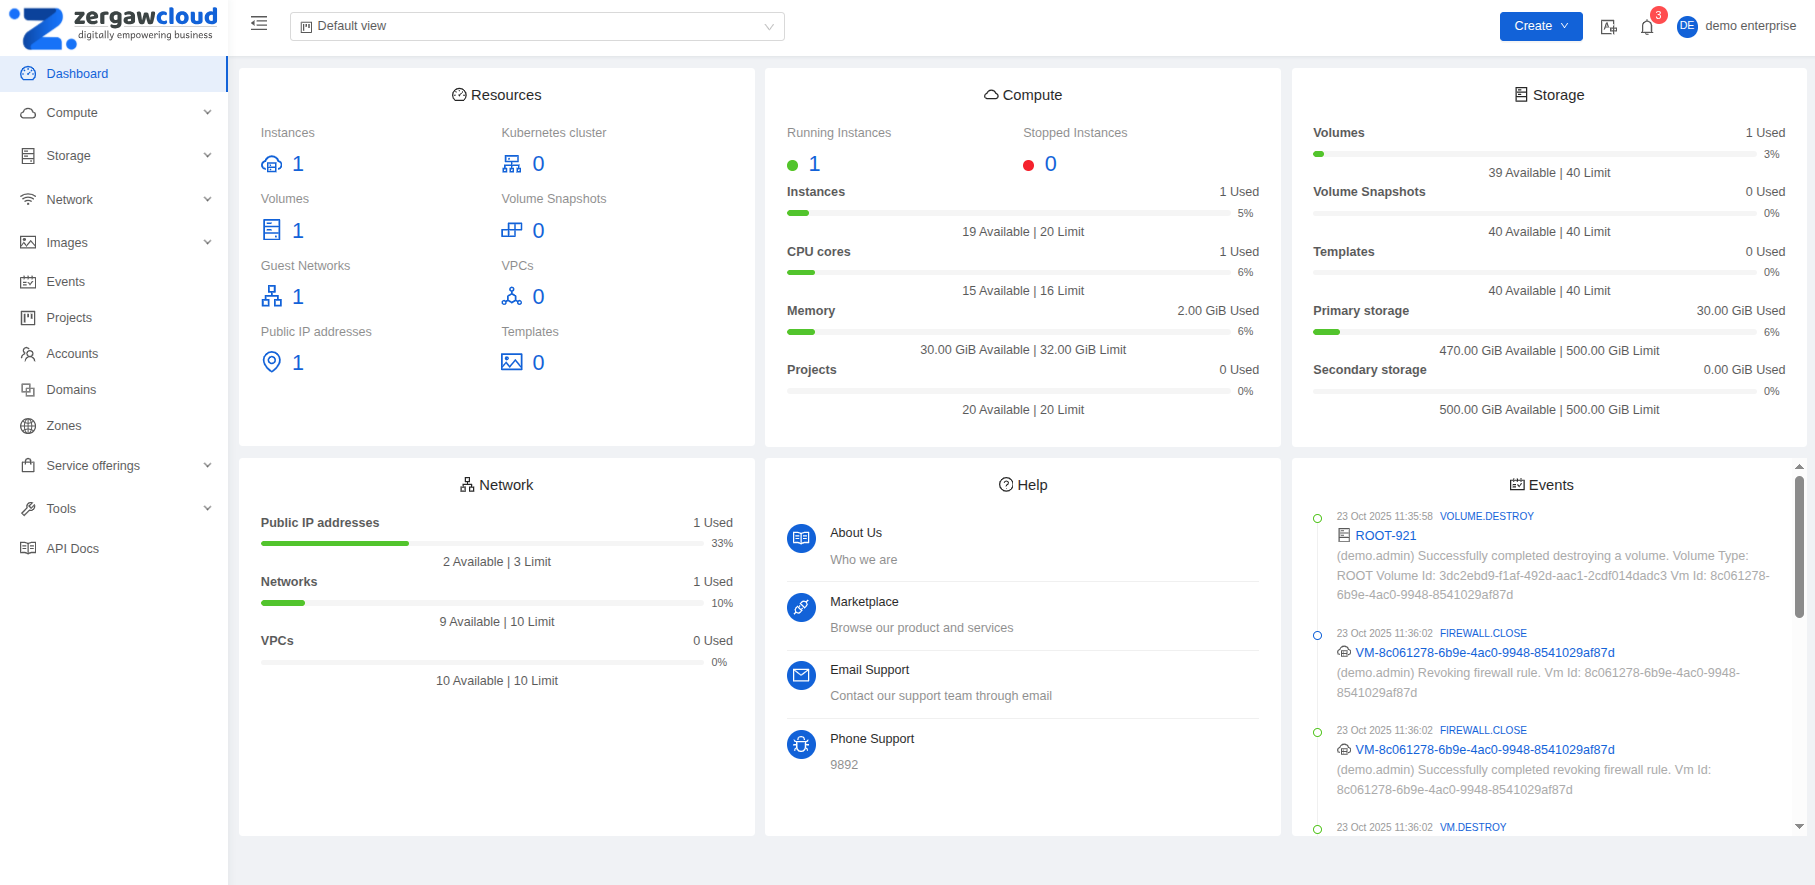Viewport: 1815px width, 885px height.
Task: Open Projects from the sidebar
Action: pos(114,318)
